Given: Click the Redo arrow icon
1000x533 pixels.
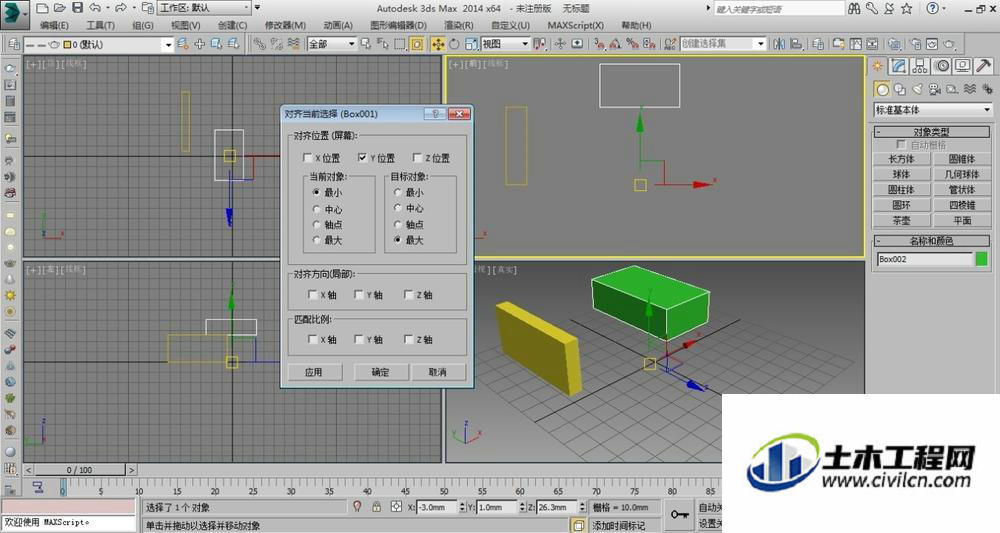Looking at the screenshot, I should click(120, 8).
